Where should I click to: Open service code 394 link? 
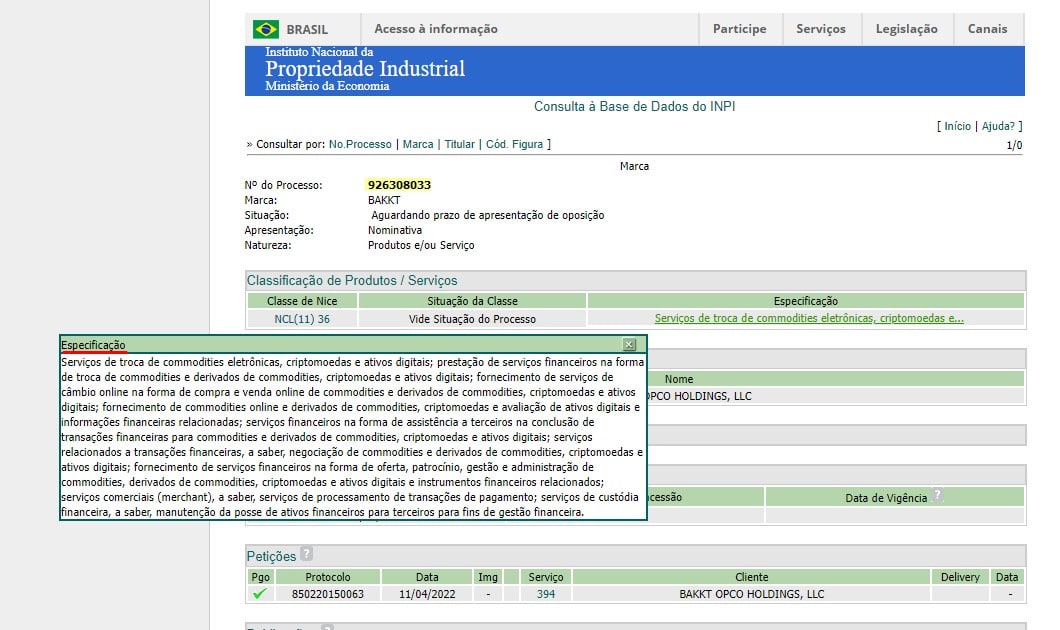click(x=546, y=594)
